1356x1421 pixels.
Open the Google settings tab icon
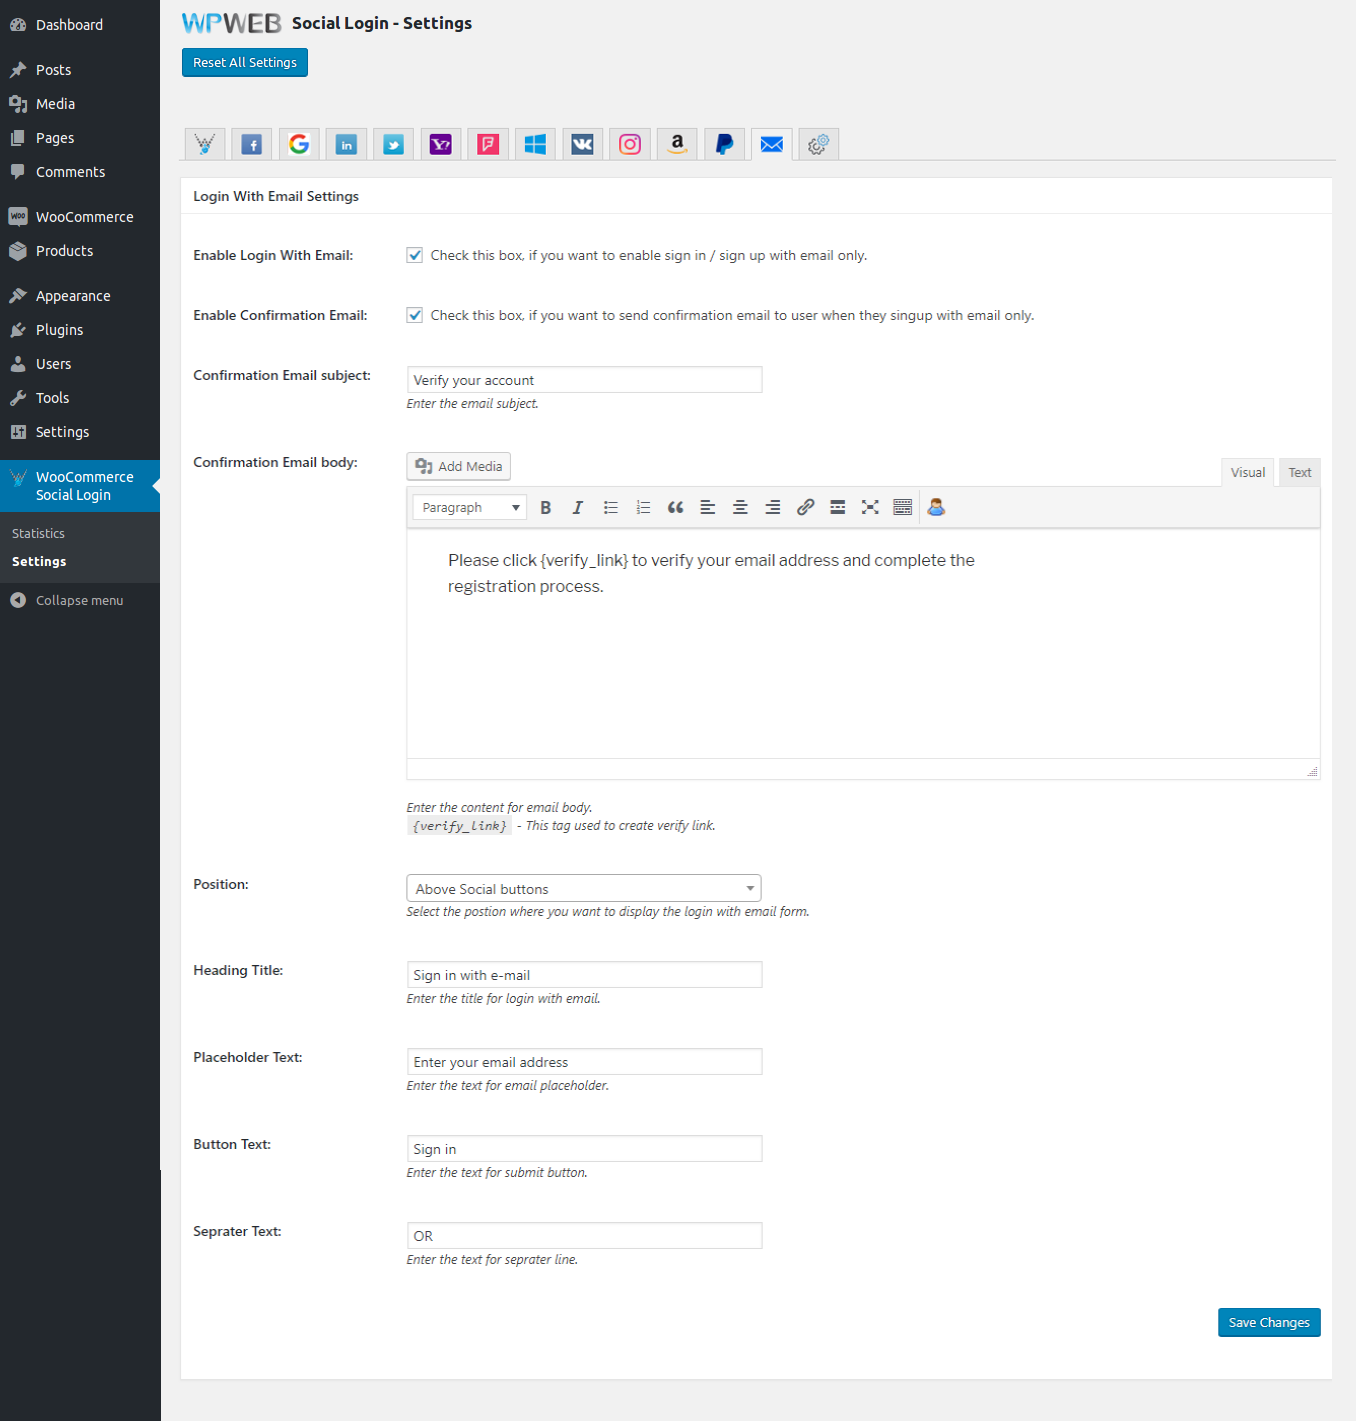click(299, 145)
